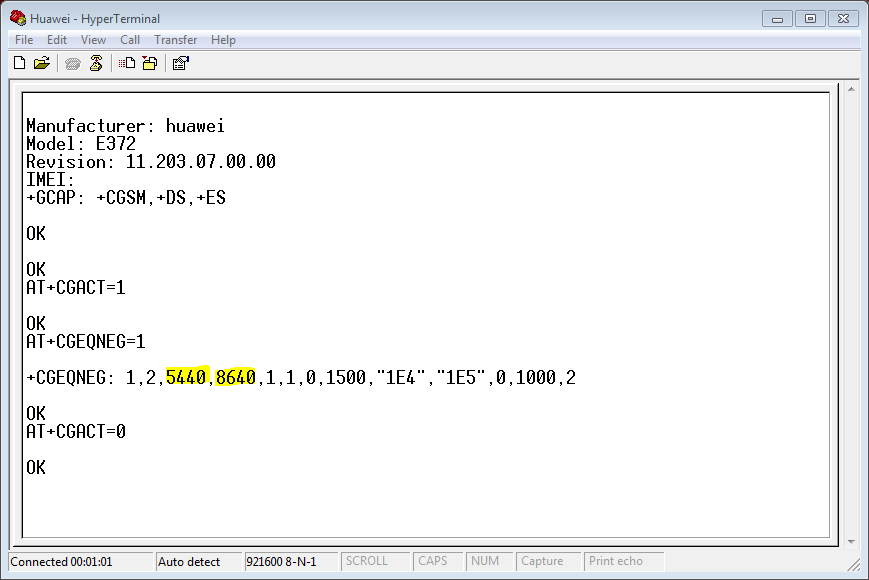Click the IMEI: line
This screenshot has width=869, height=580.
point(50,179)
